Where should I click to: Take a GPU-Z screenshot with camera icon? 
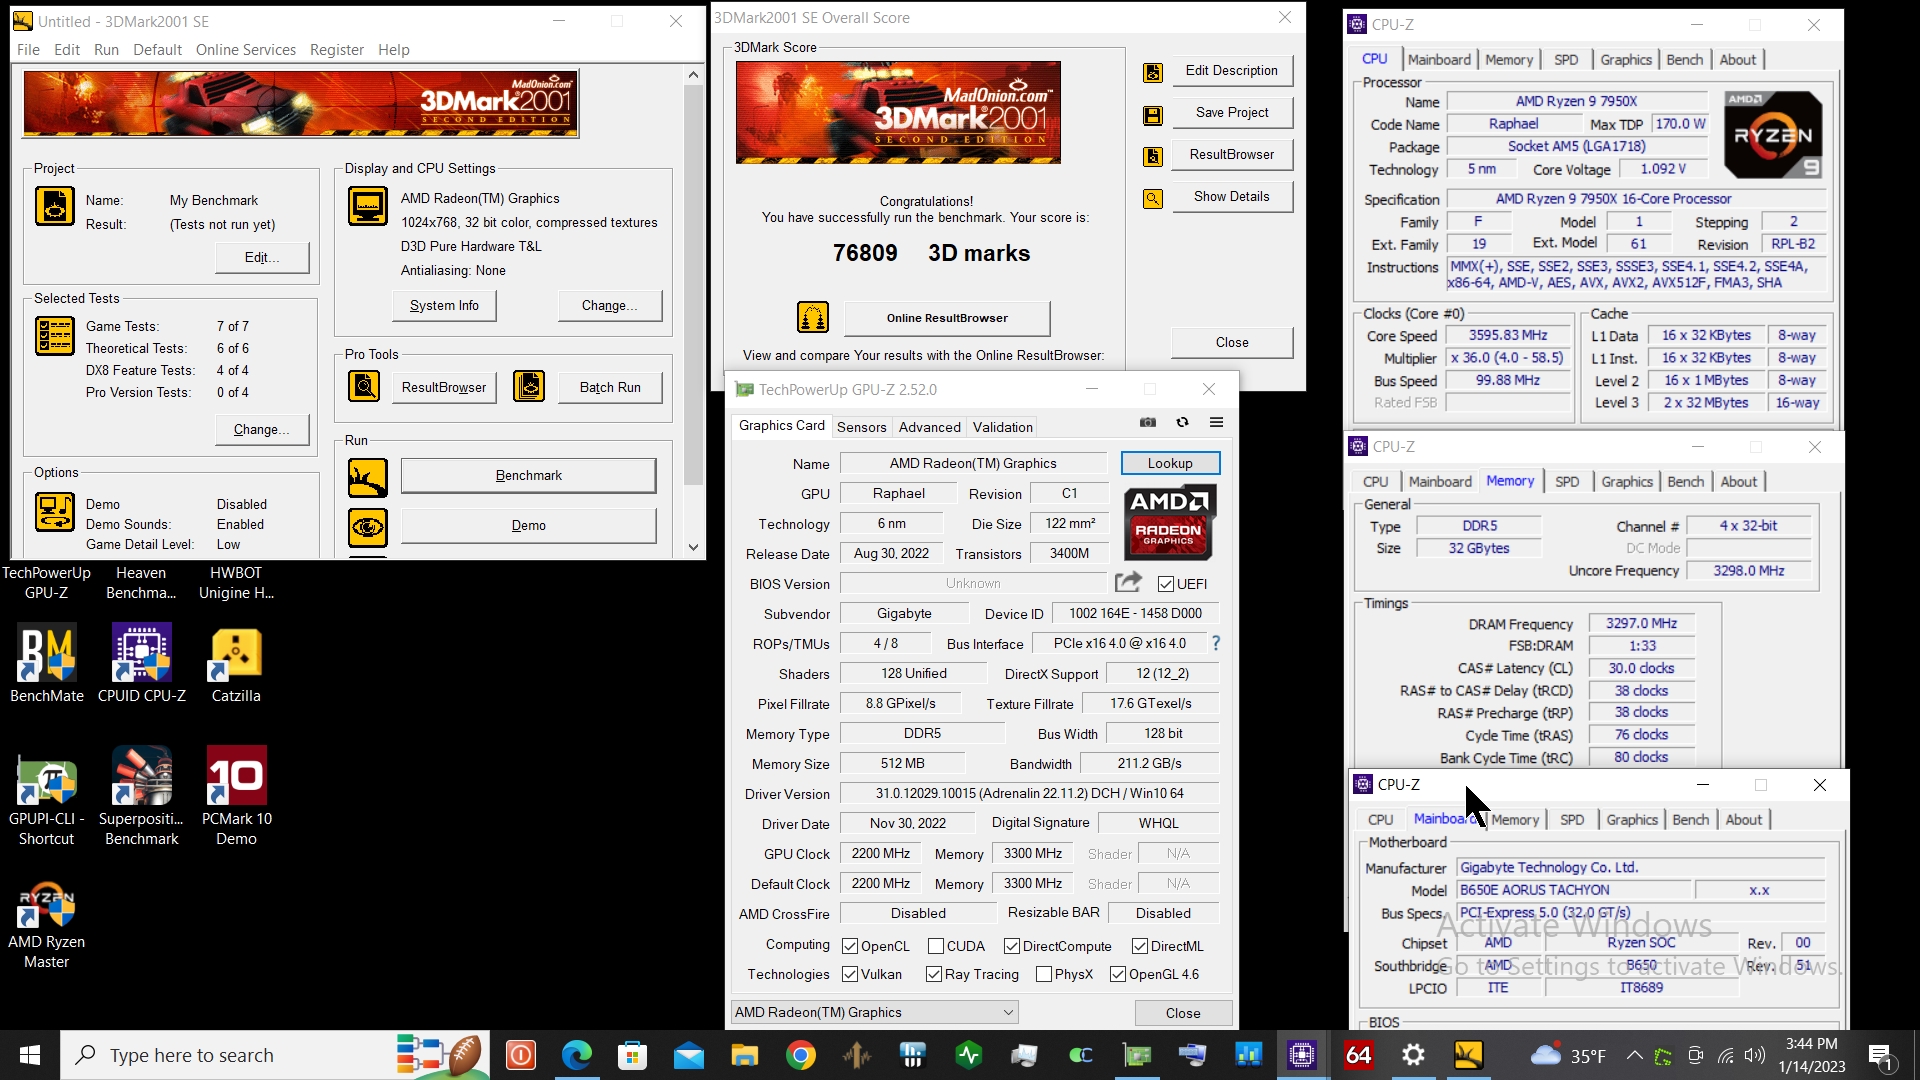[1148, 422]
